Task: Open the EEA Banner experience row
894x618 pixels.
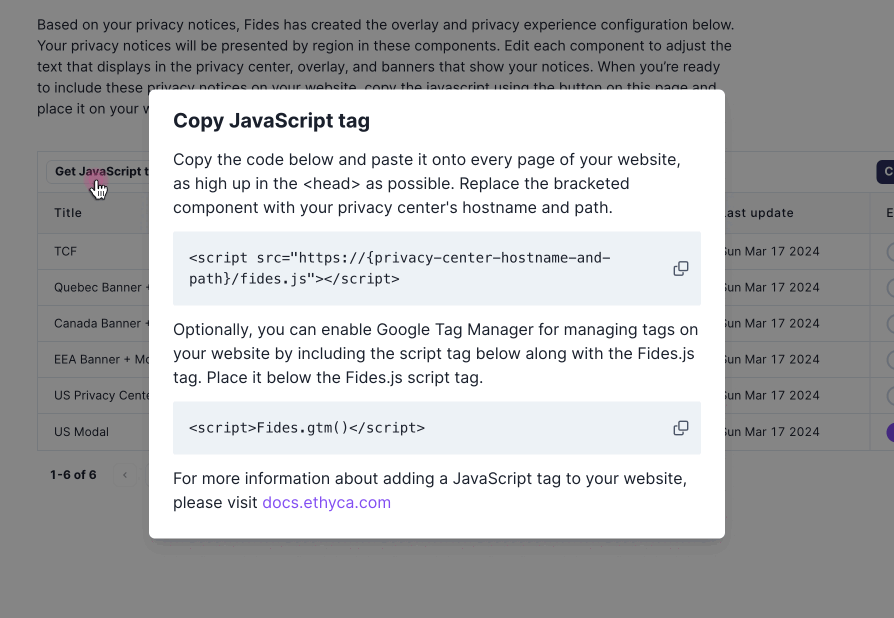Action: [x=101, y=359]
